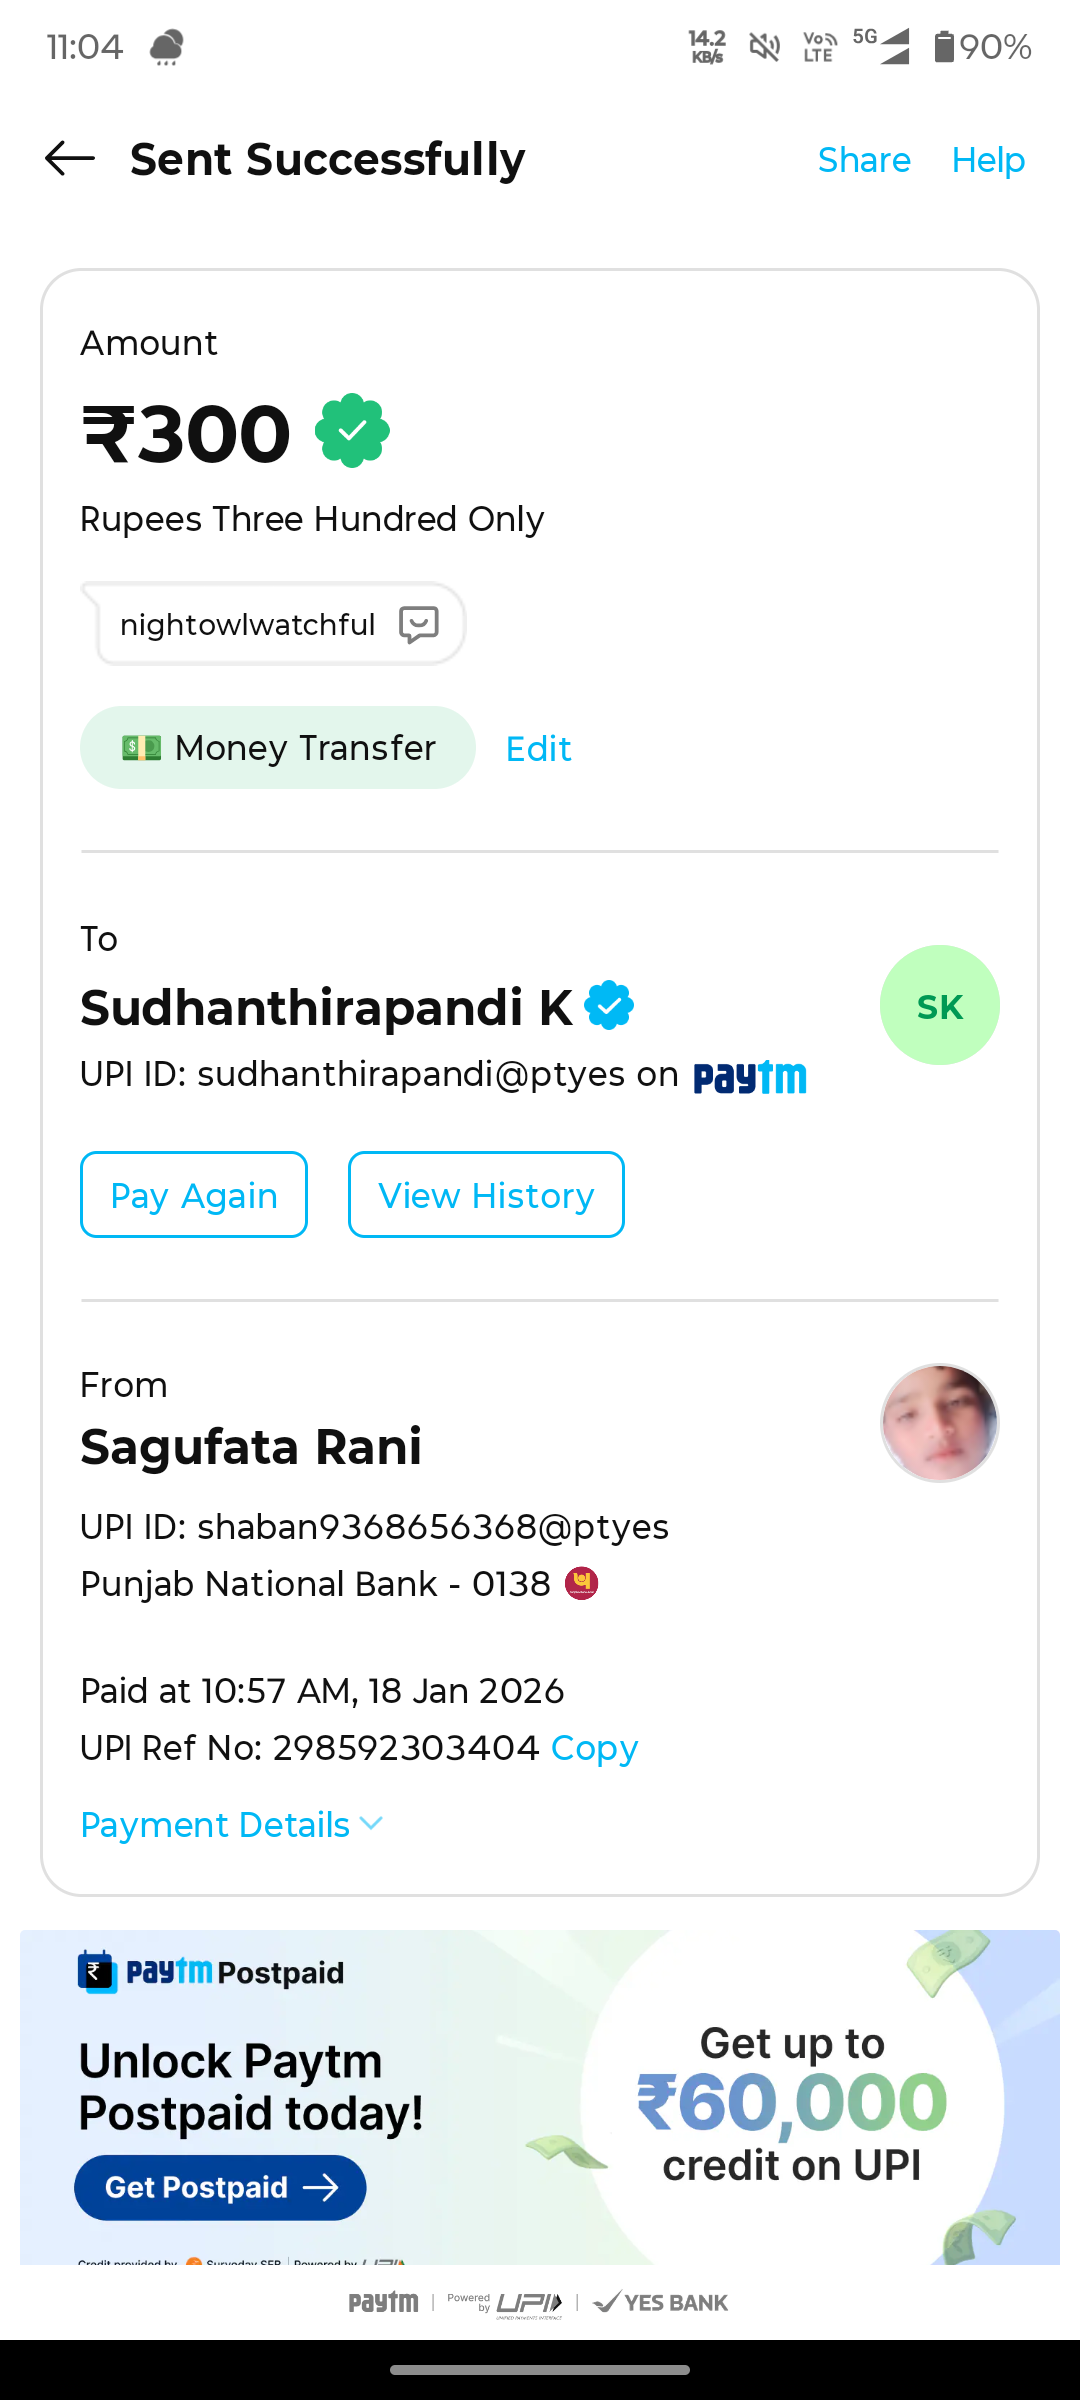Tap the message icon beside nightowlwatchful
The width and height of the screenshot is (1080, 2400).
(x=419, y=625)
